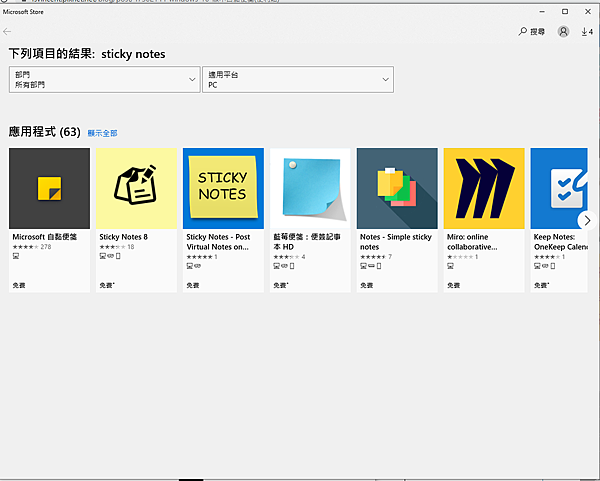Expand the 適用平台 platform dropdown
Screen dimensions: 600x481
pyautogui.click(x=298, y=80)
